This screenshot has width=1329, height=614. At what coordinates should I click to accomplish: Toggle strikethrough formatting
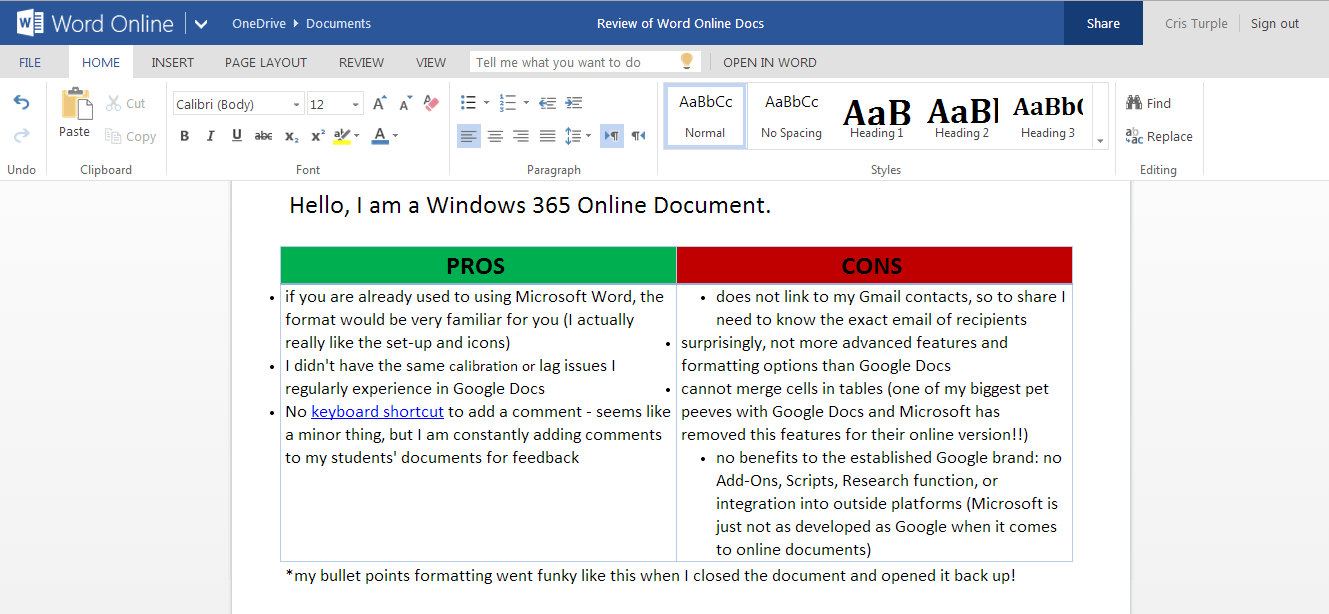coord(263,136)
